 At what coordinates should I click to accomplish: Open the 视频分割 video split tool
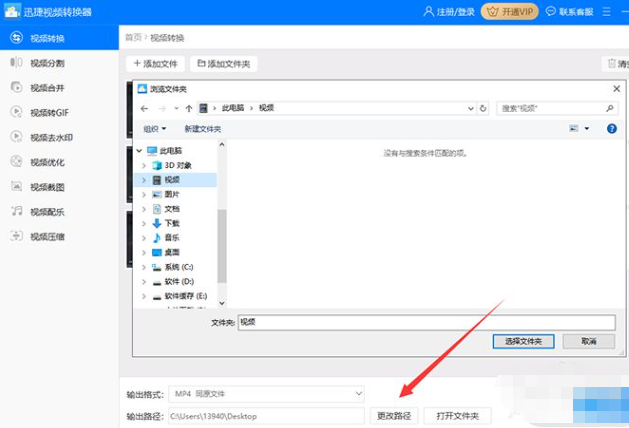46,62
